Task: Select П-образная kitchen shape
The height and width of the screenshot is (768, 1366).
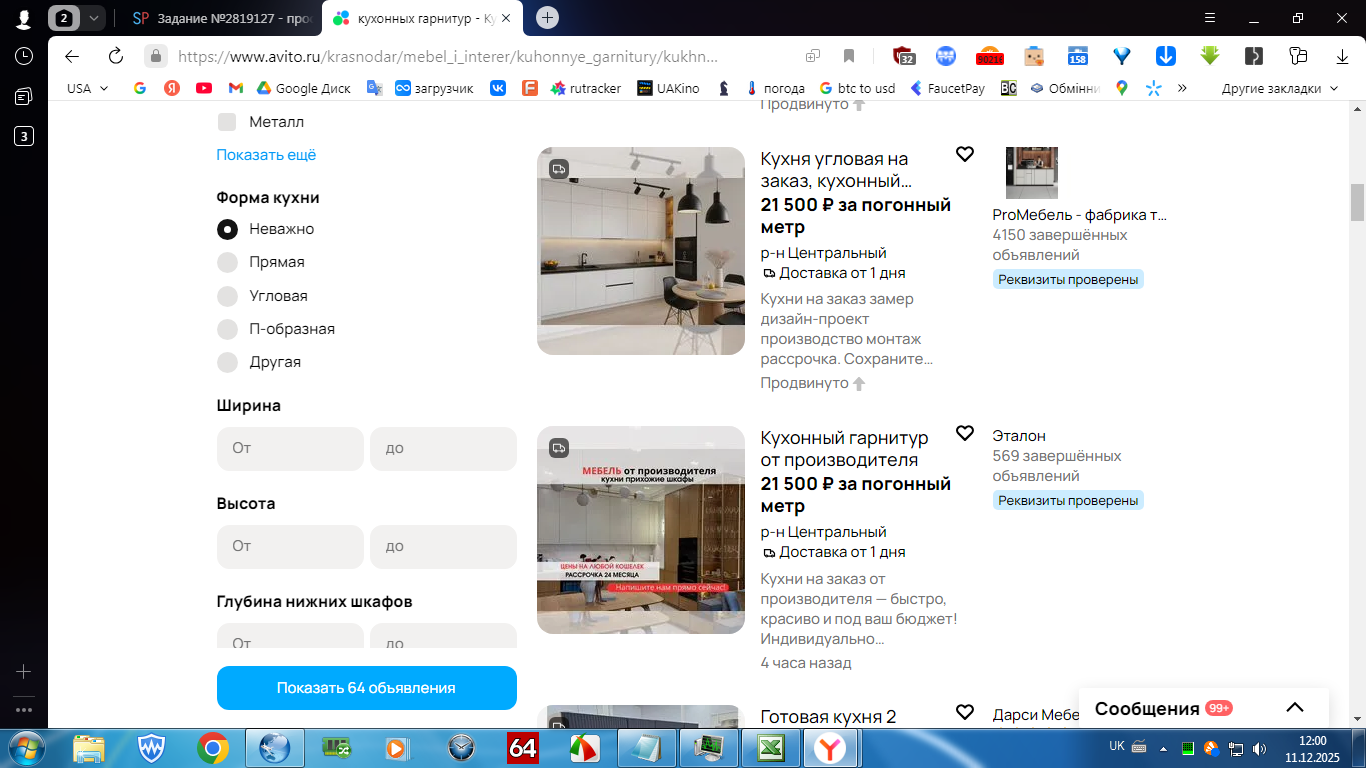Action: tap(227, 329)
